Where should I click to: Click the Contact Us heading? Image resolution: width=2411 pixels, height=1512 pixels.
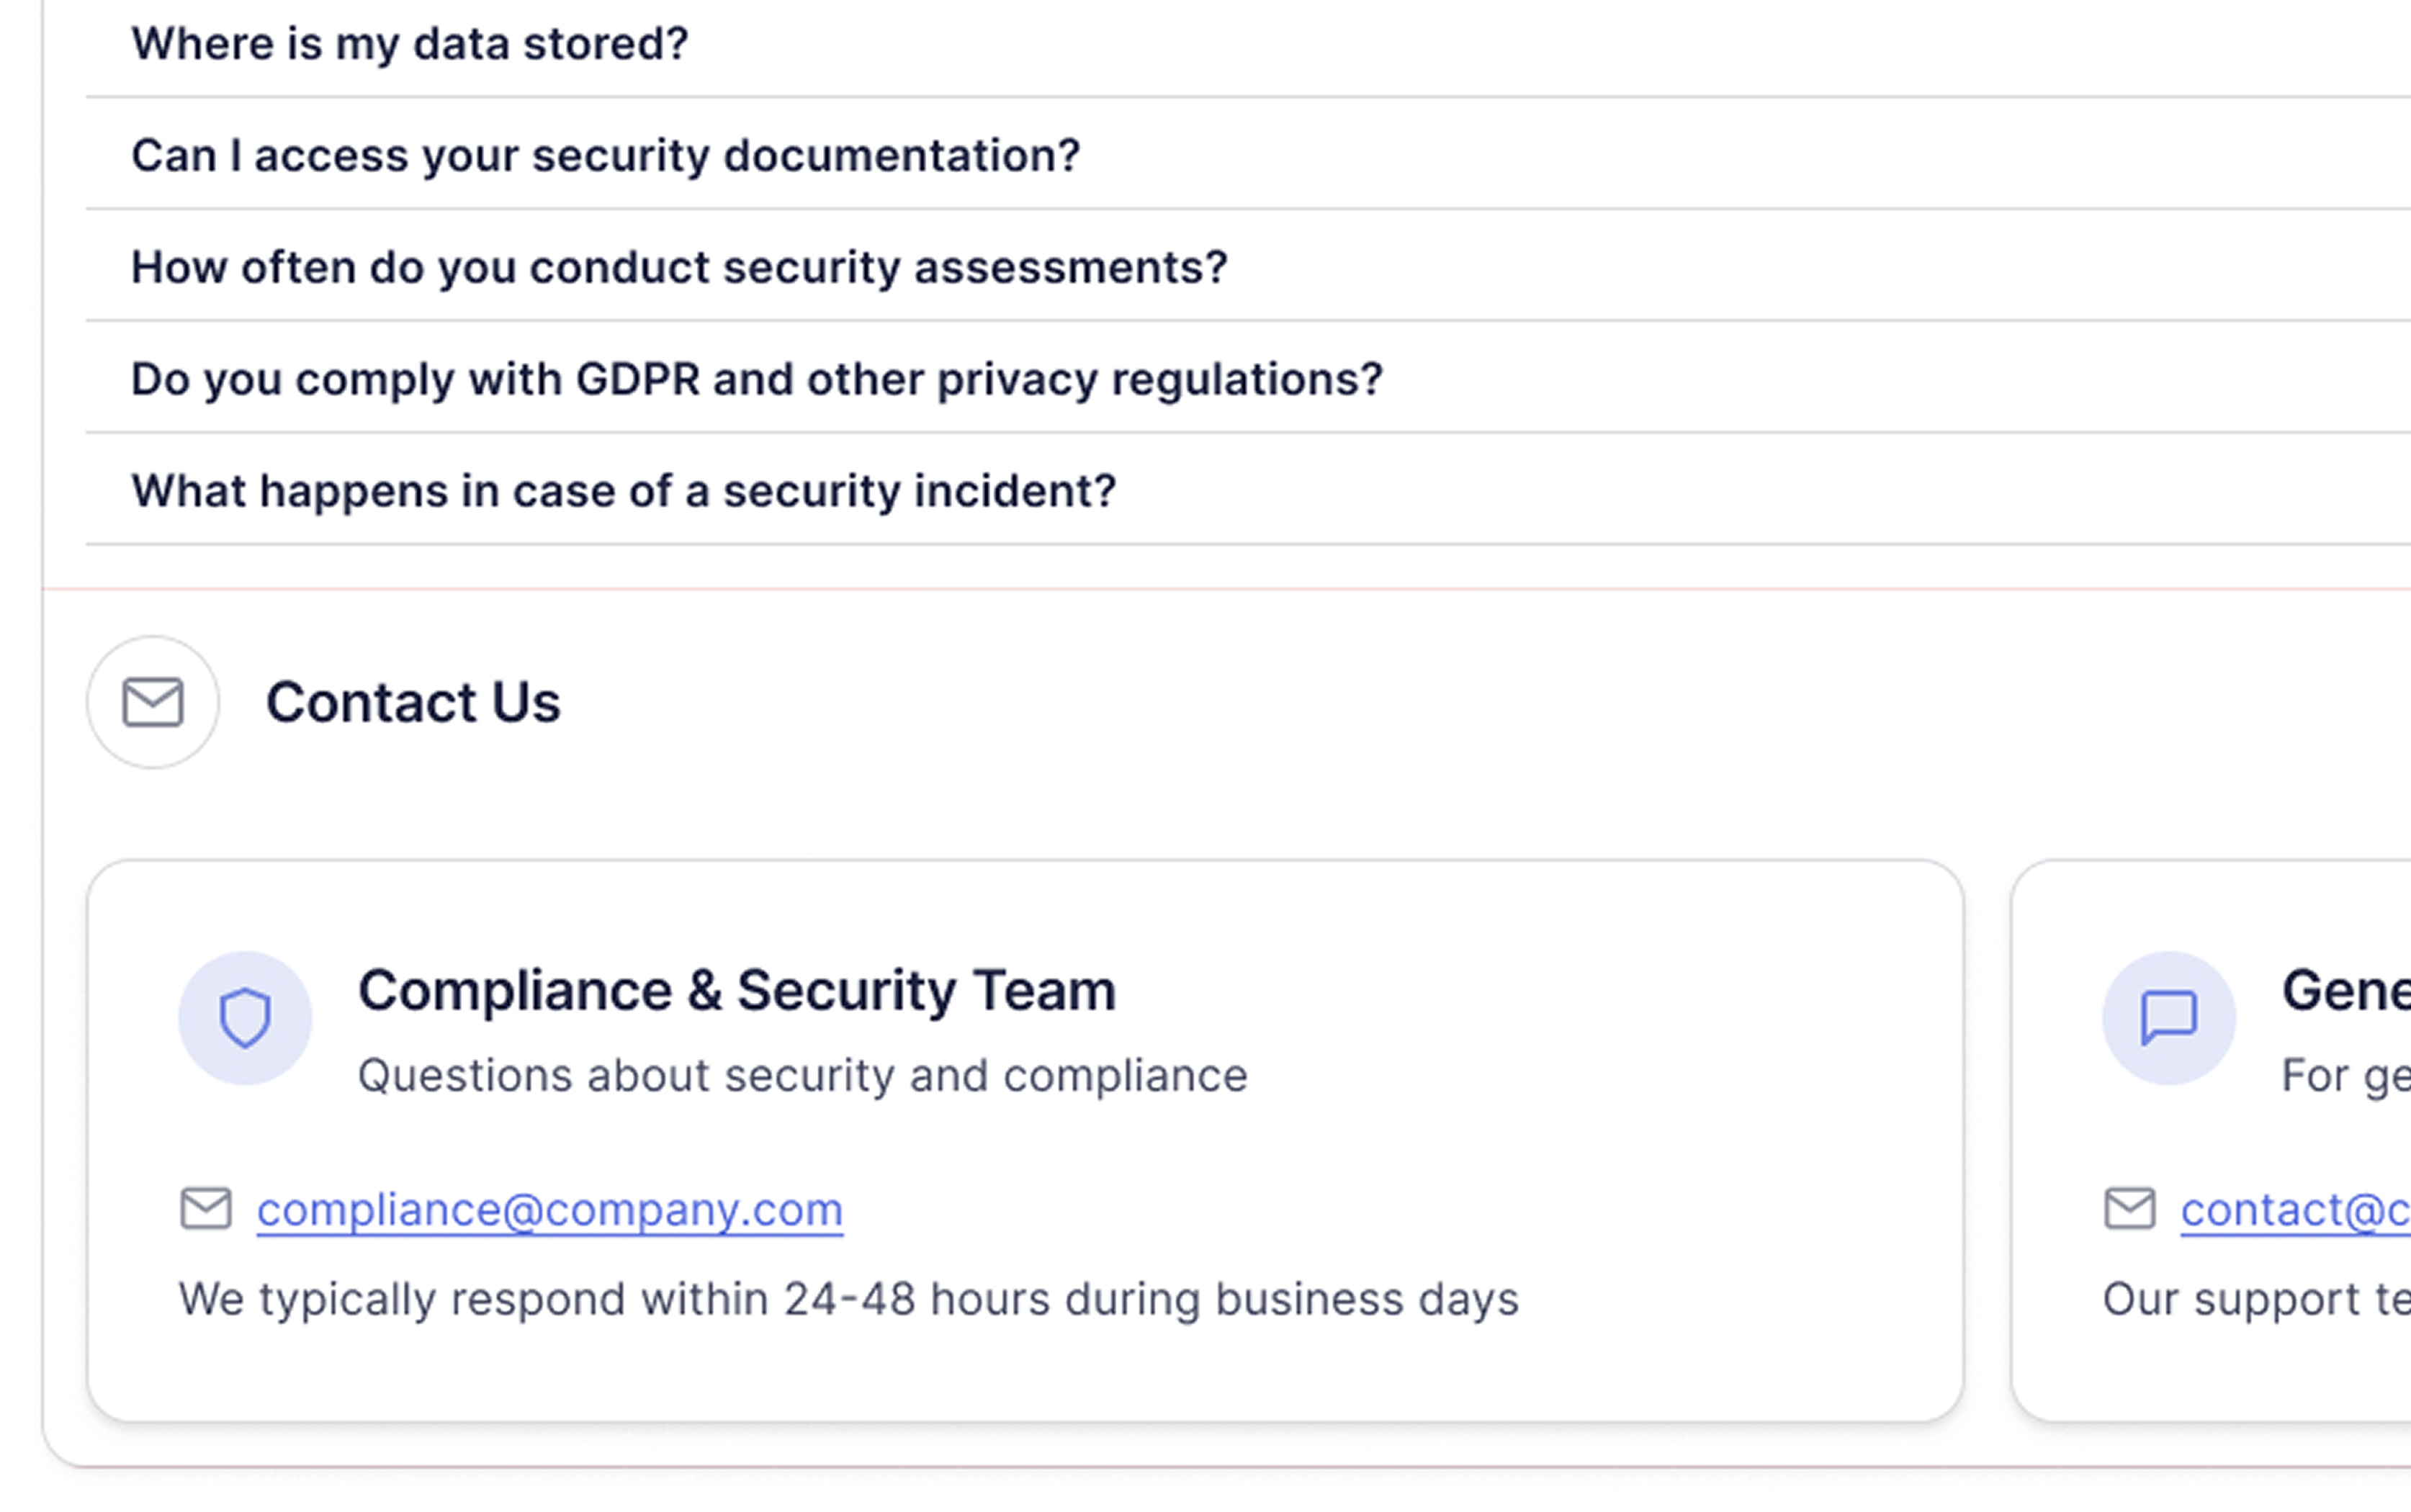(x=413, y=702)
